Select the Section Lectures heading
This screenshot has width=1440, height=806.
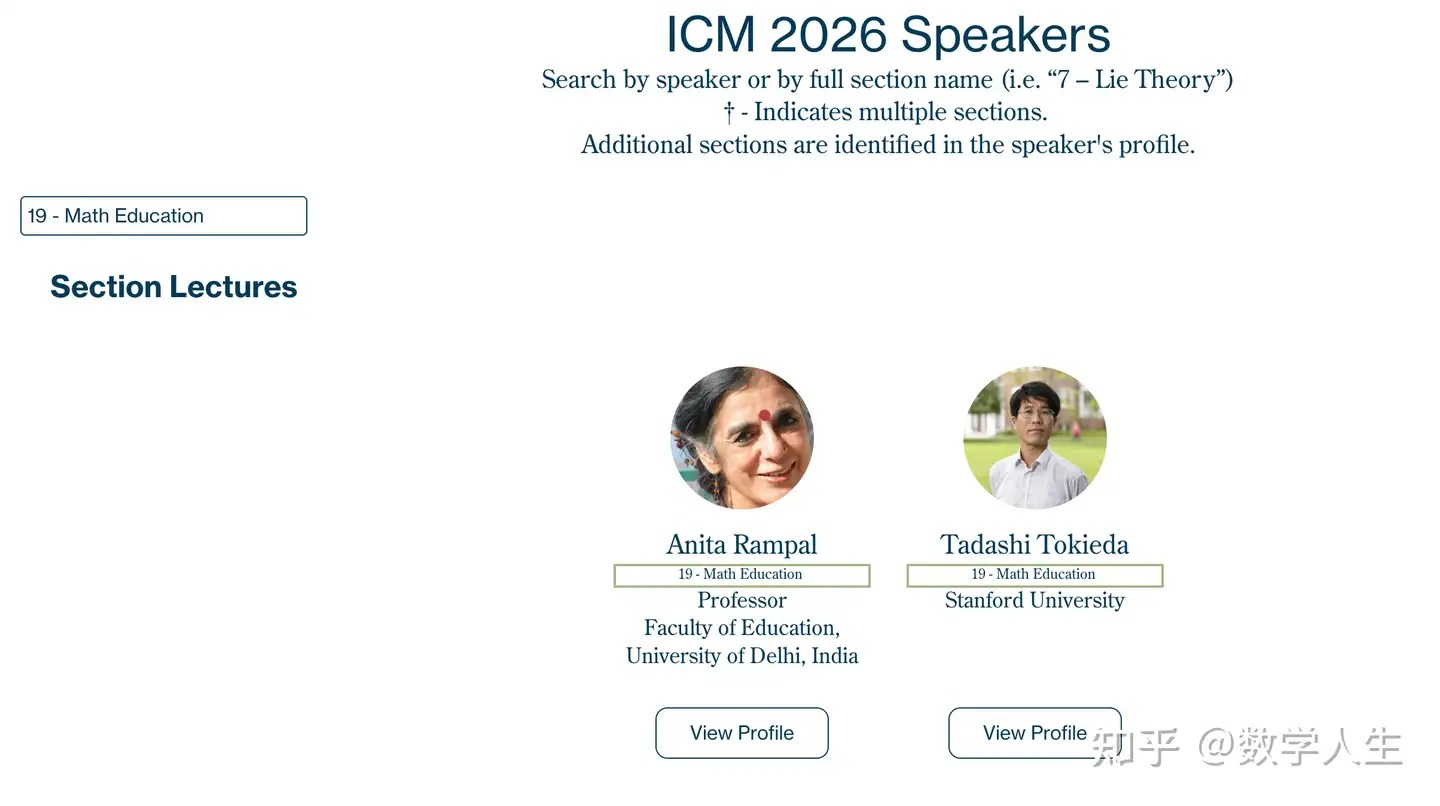coord(174,287)
